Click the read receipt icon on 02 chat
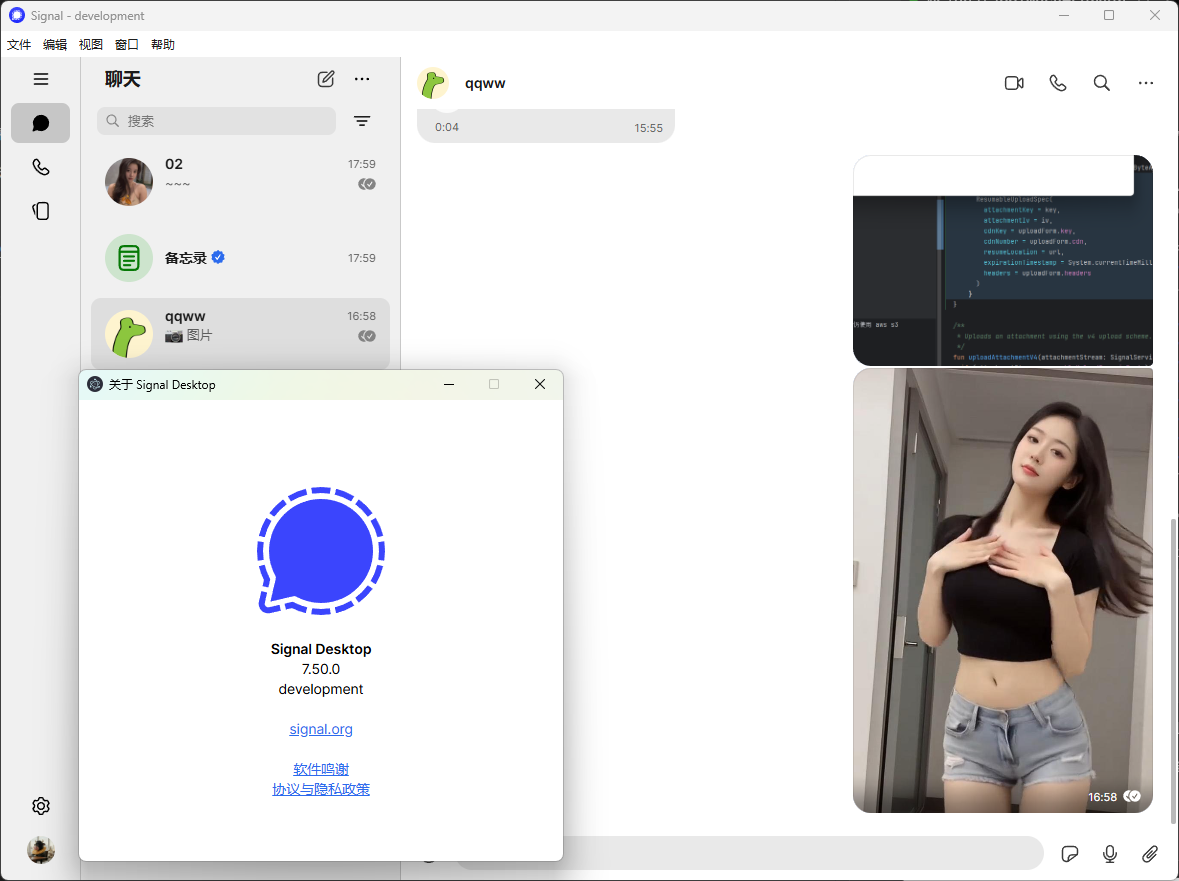 tap(367, 184)
